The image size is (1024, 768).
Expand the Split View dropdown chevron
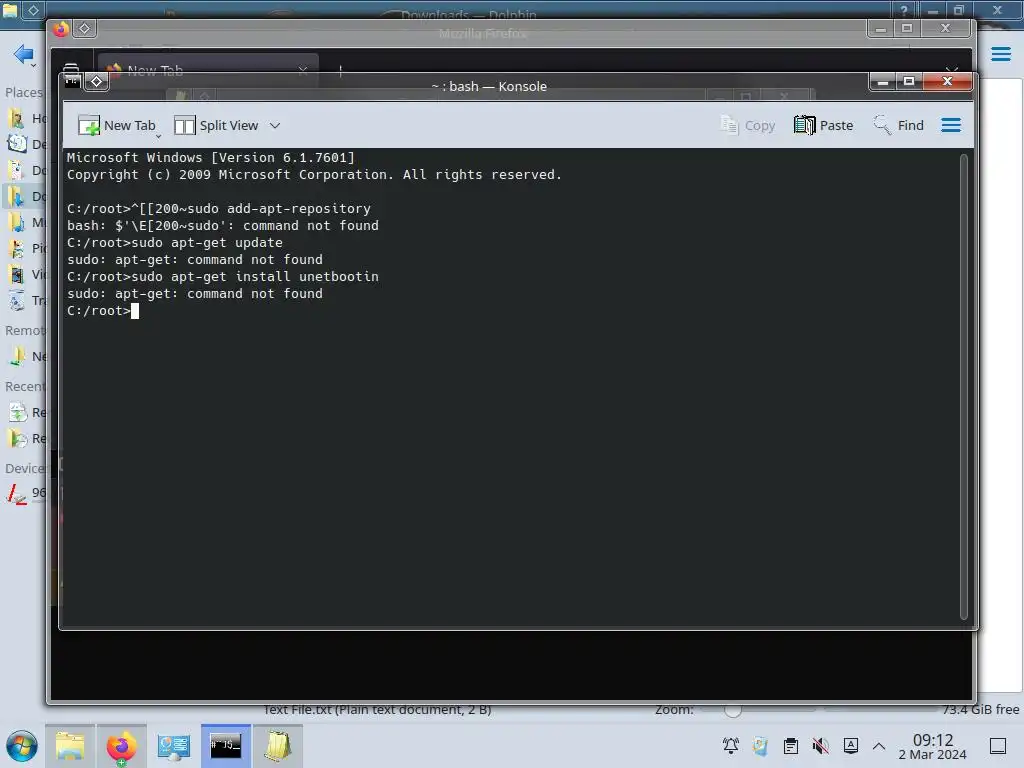point(275,125)
